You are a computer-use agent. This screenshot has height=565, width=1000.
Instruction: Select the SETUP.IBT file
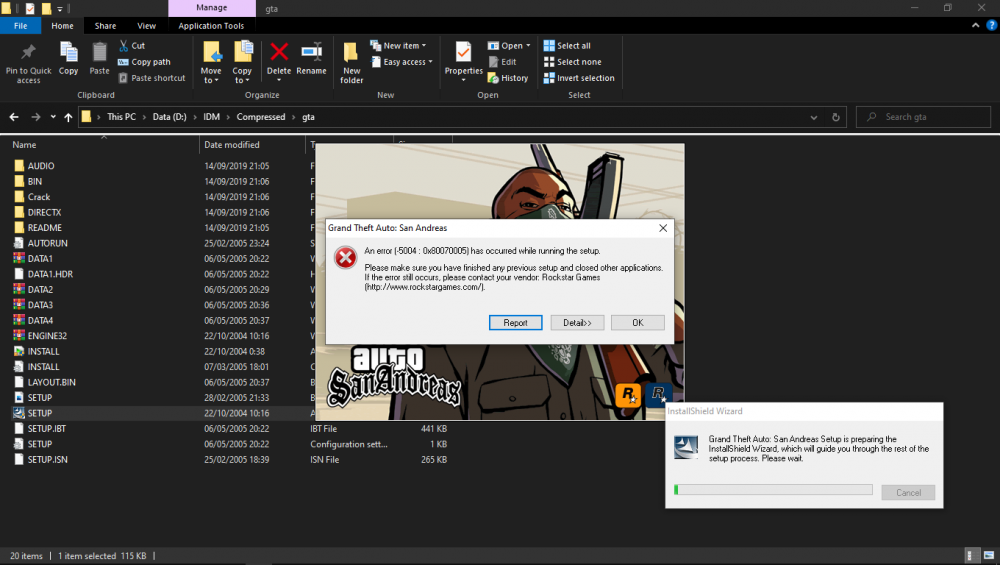click(47, 429)
